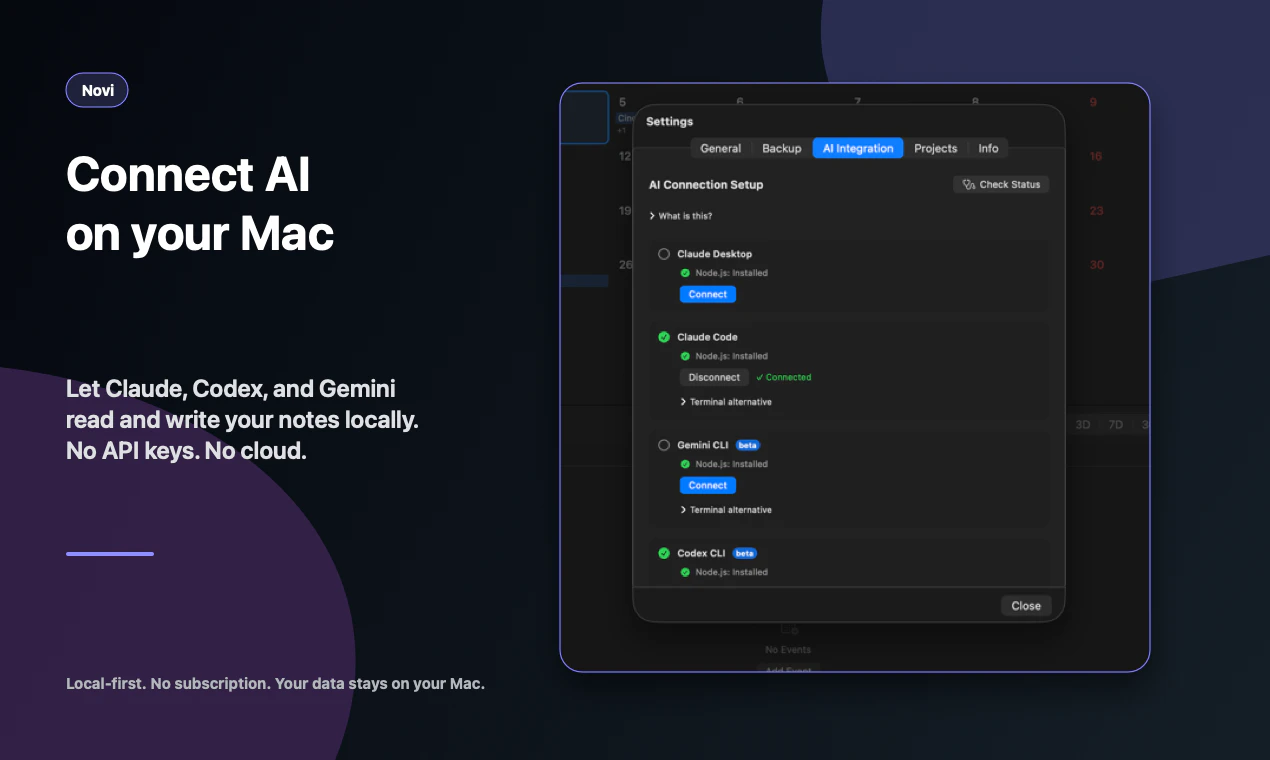This screenshot has width=1270, height=760.
Task: Connect Gemini CLI
Action: pos(708,485)
